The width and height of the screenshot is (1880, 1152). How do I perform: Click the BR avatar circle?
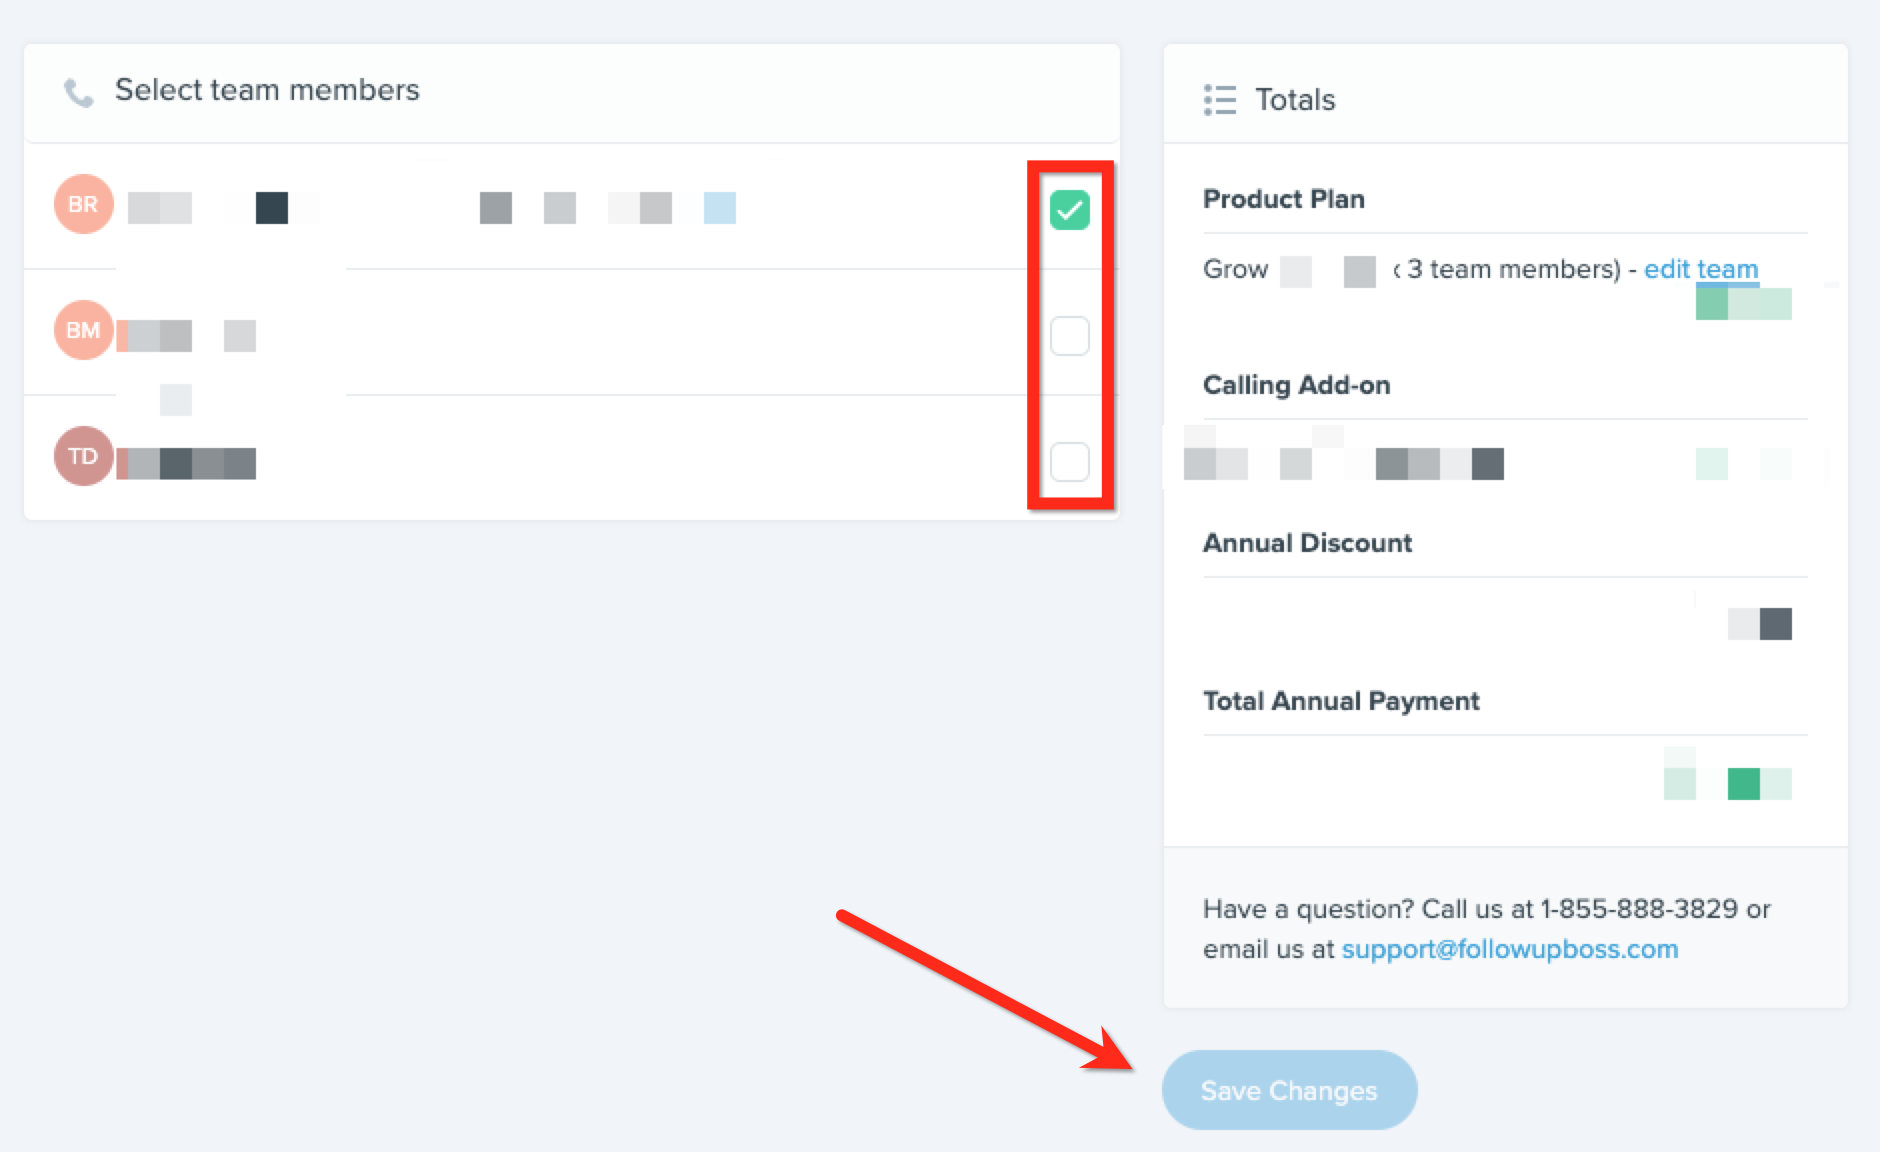[x=84, y=204]
